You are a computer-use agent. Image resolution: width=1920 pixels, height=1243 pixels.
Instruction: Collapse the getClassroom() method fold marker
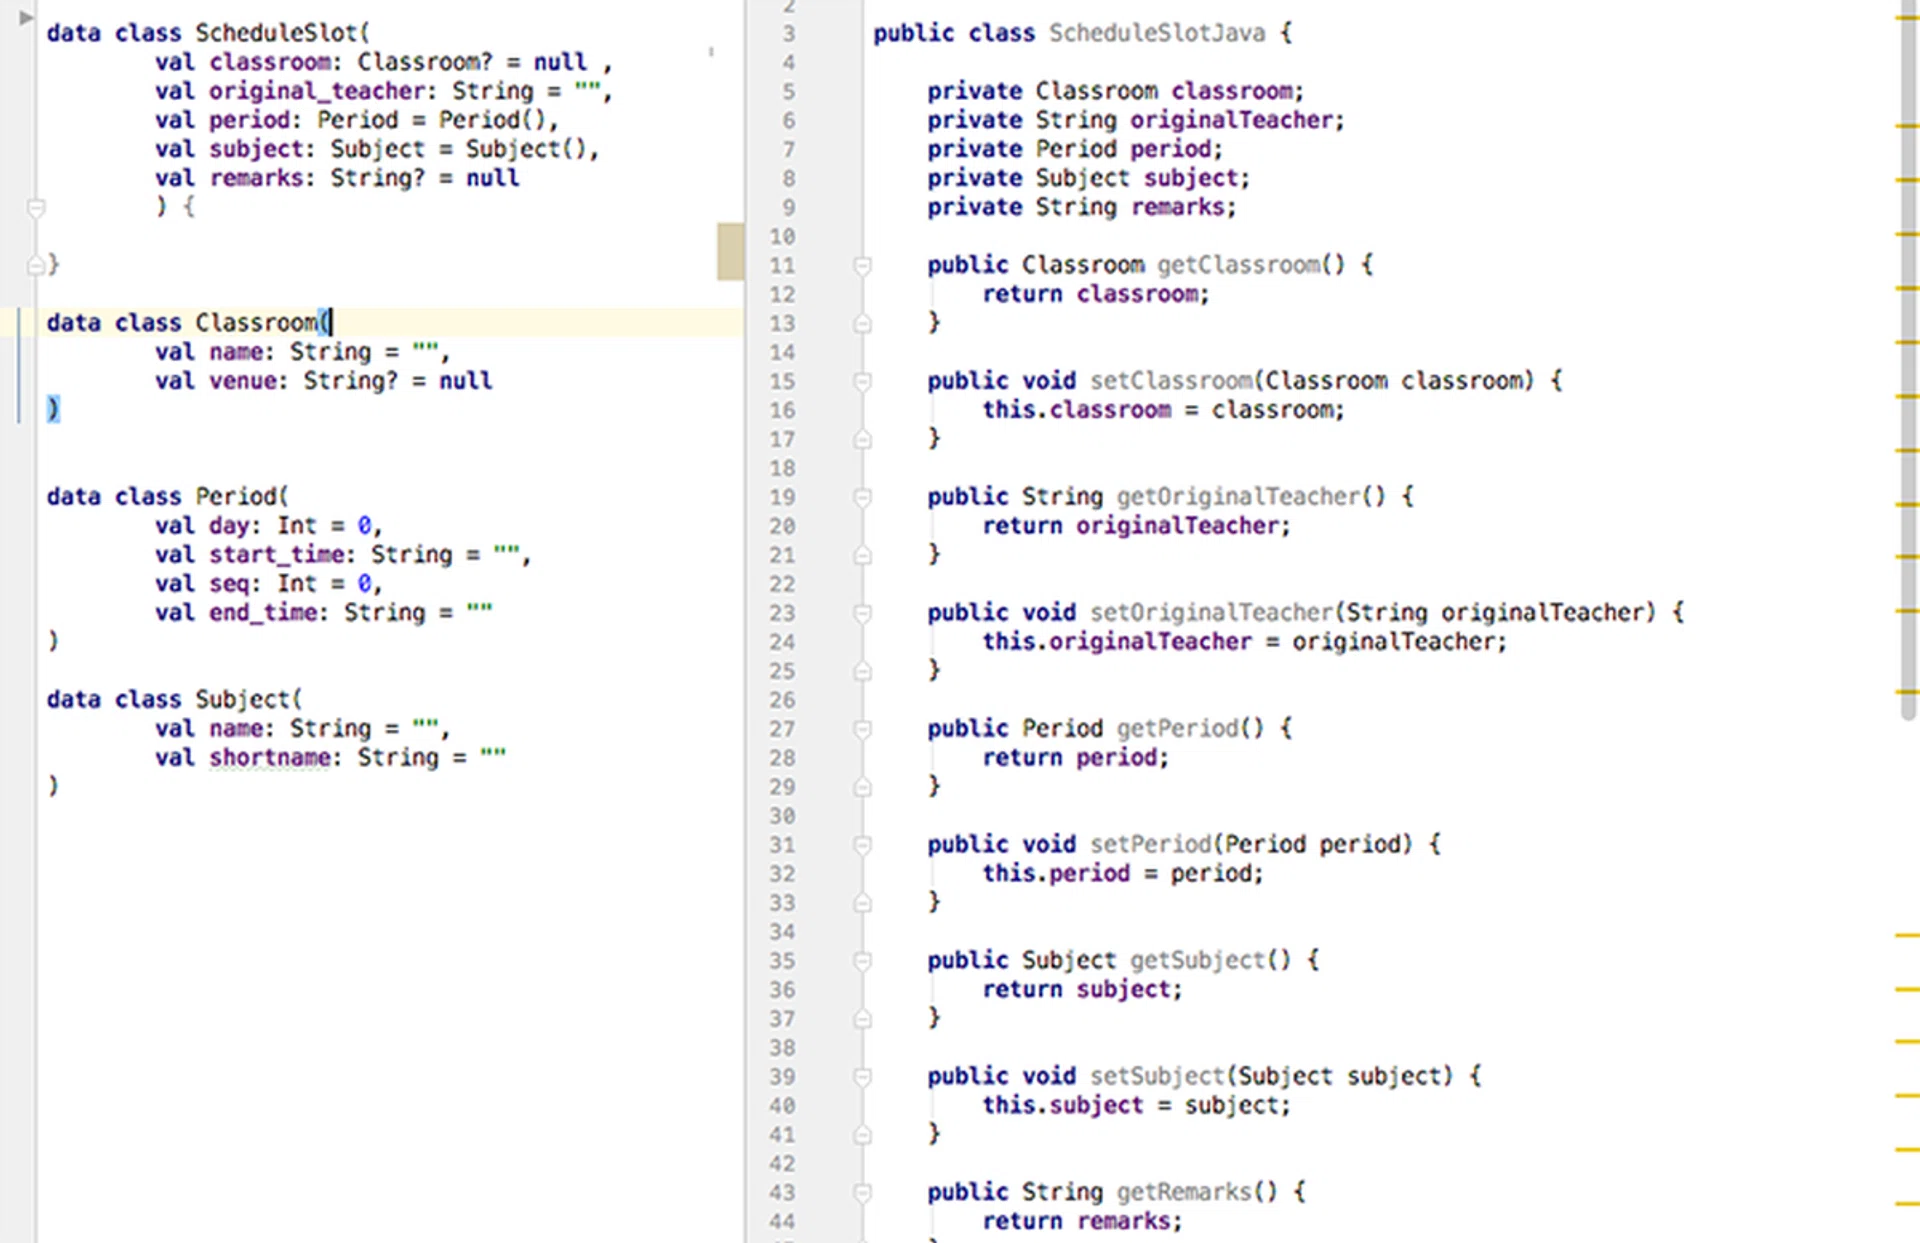862,265
